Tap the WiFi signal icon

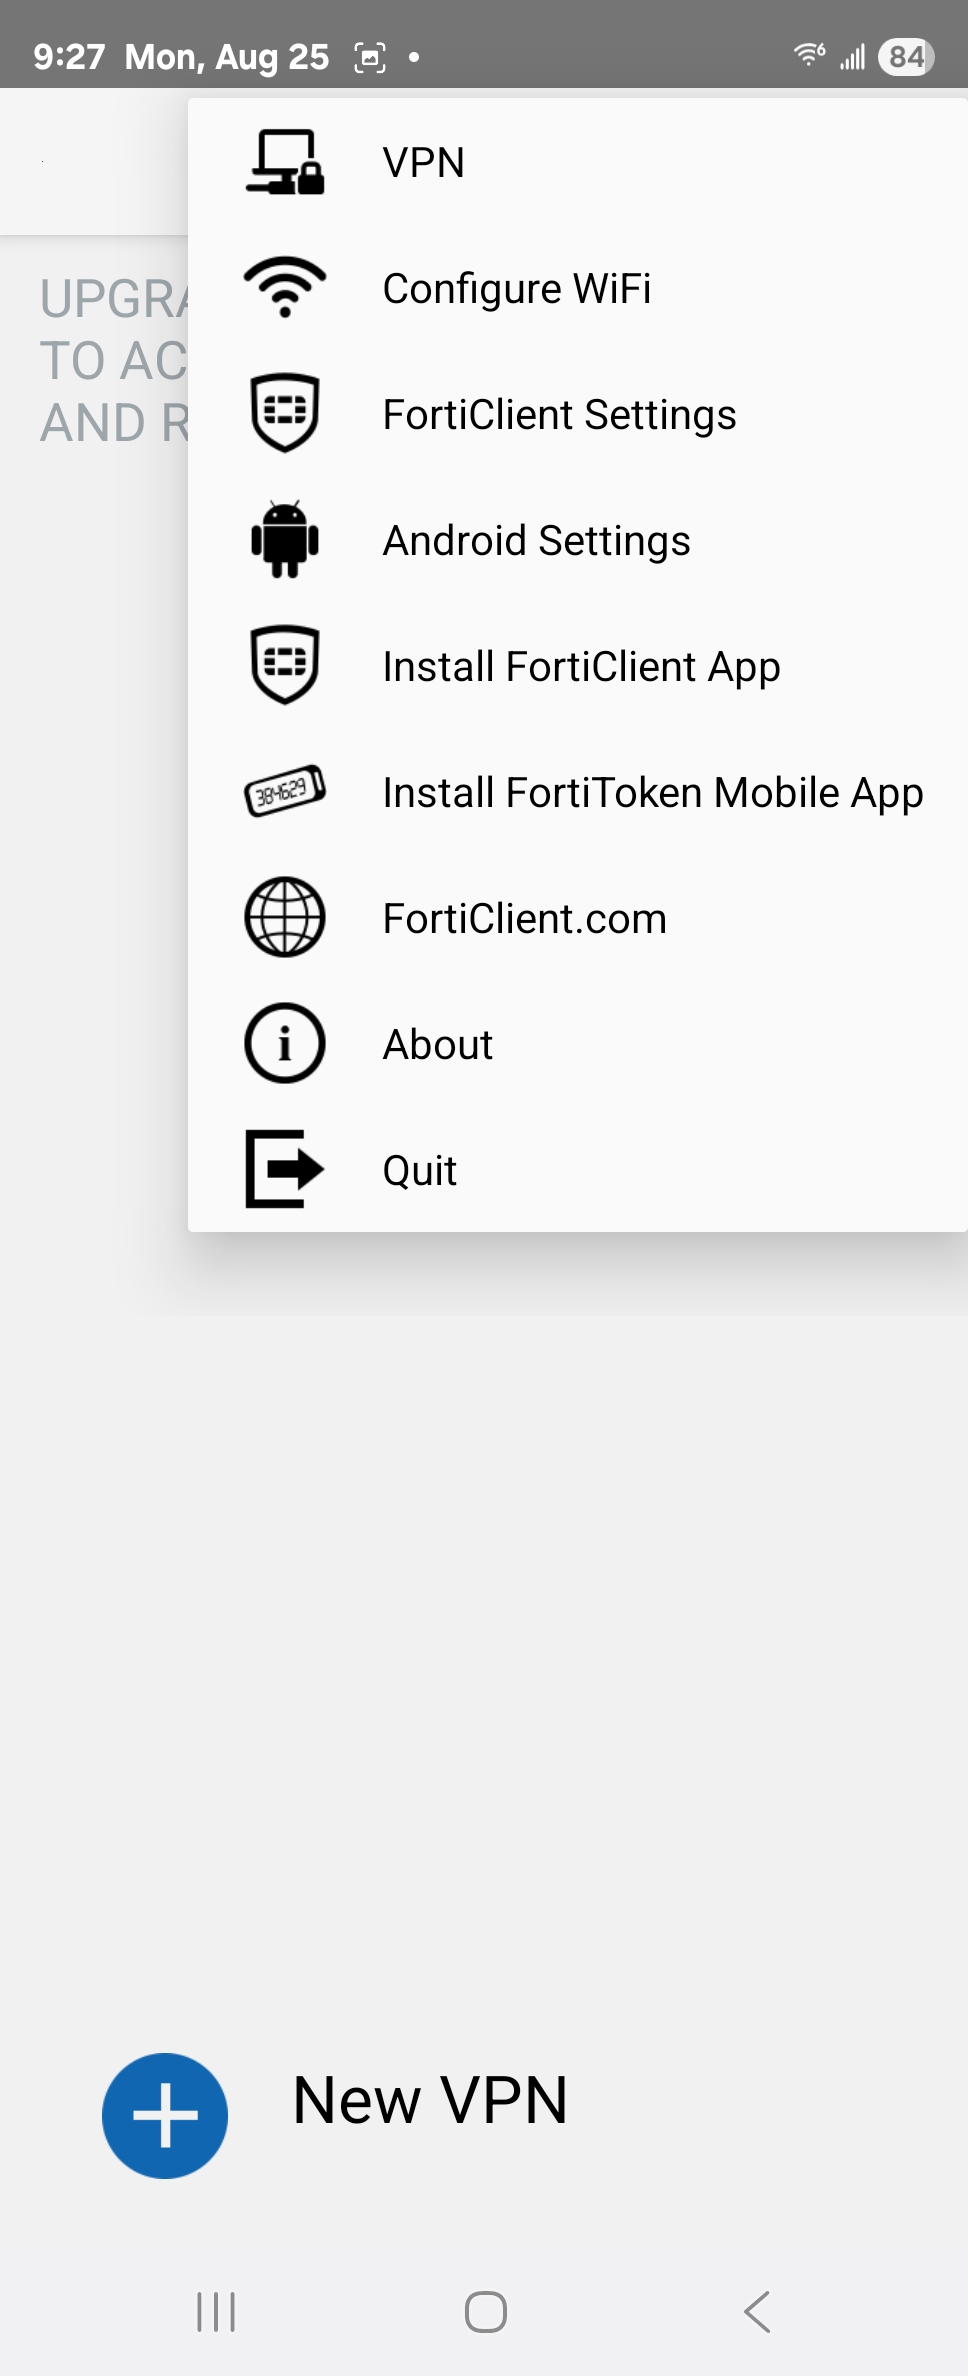click(285, 287)
